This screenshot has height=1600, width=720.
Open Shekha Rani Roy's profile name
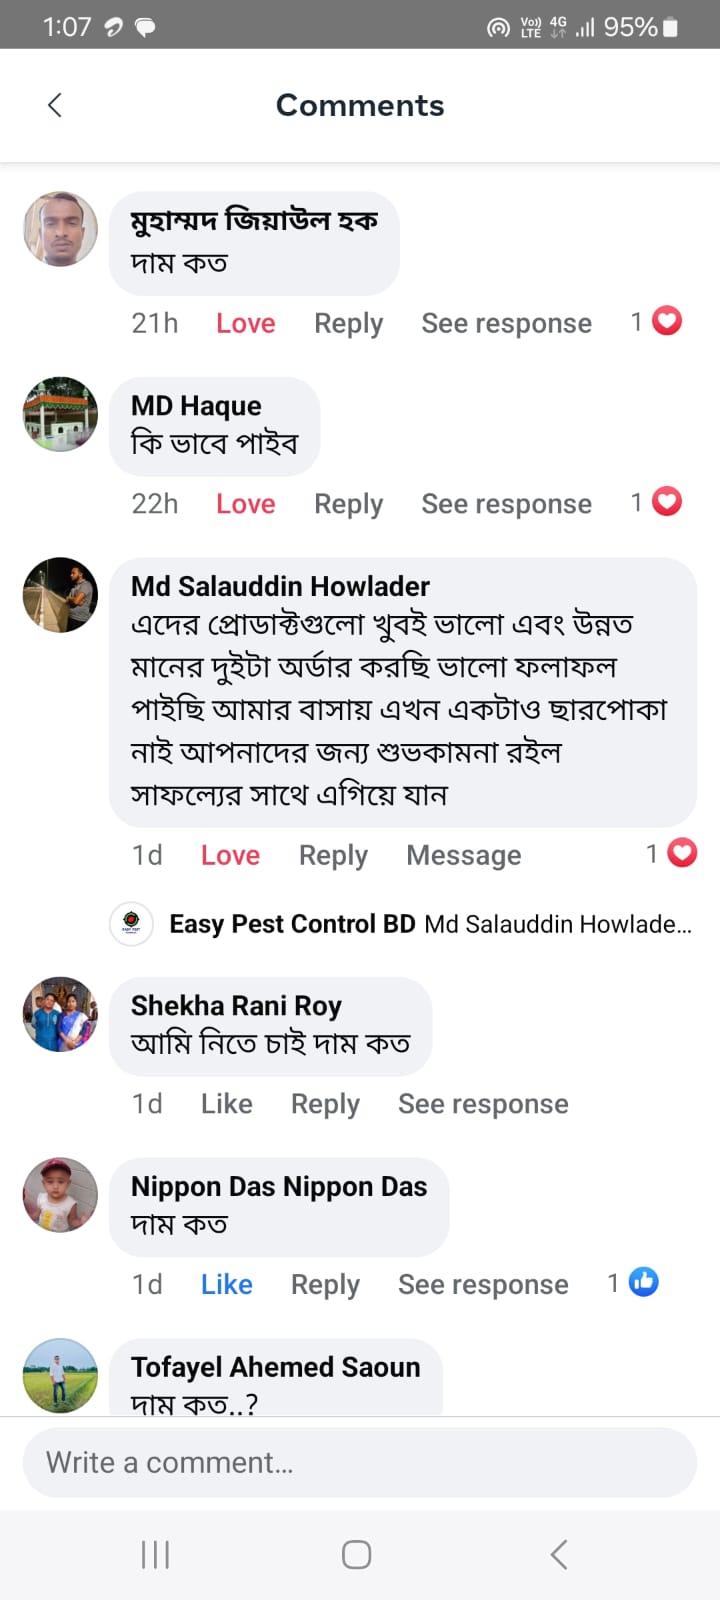(x=236, y=1005)
